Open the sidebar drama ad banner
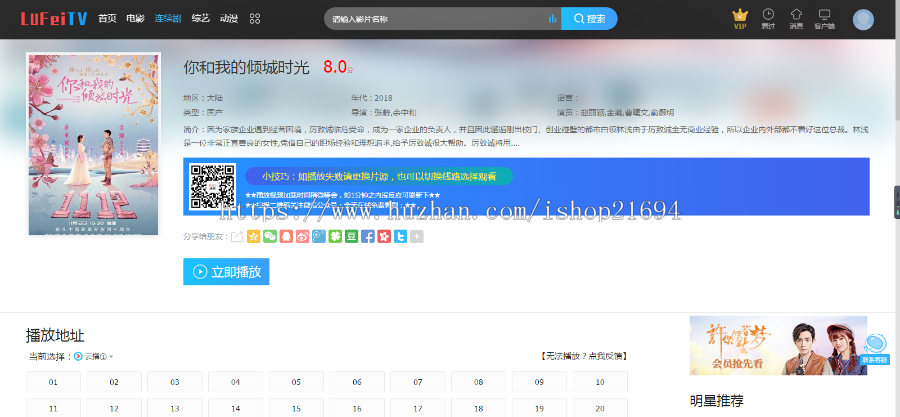 pos(778,345)
